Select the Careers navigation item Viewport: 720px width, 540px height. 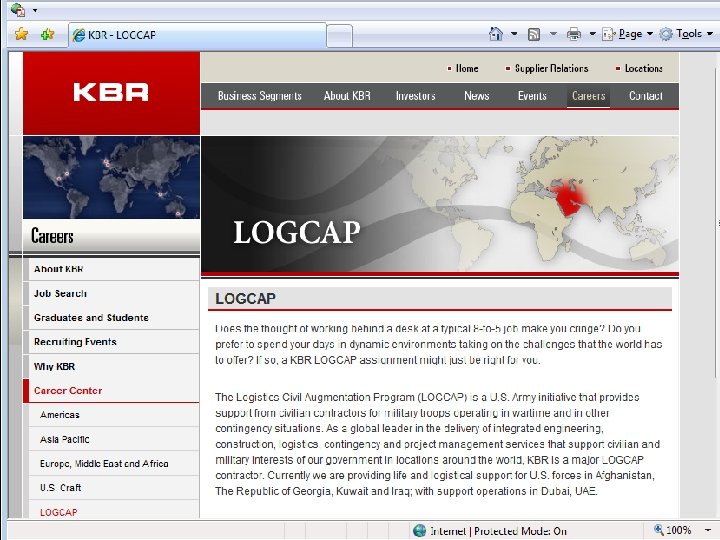click(588, 96)
